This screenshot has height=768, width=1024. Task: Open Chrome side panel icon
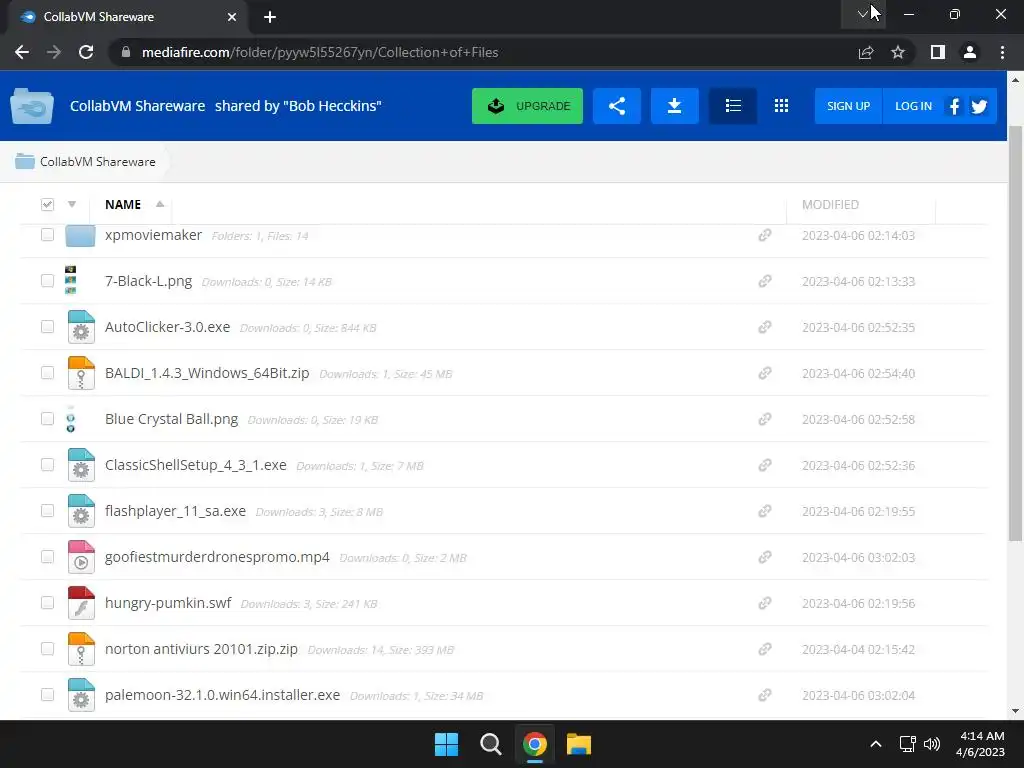[x=938, y=52]
